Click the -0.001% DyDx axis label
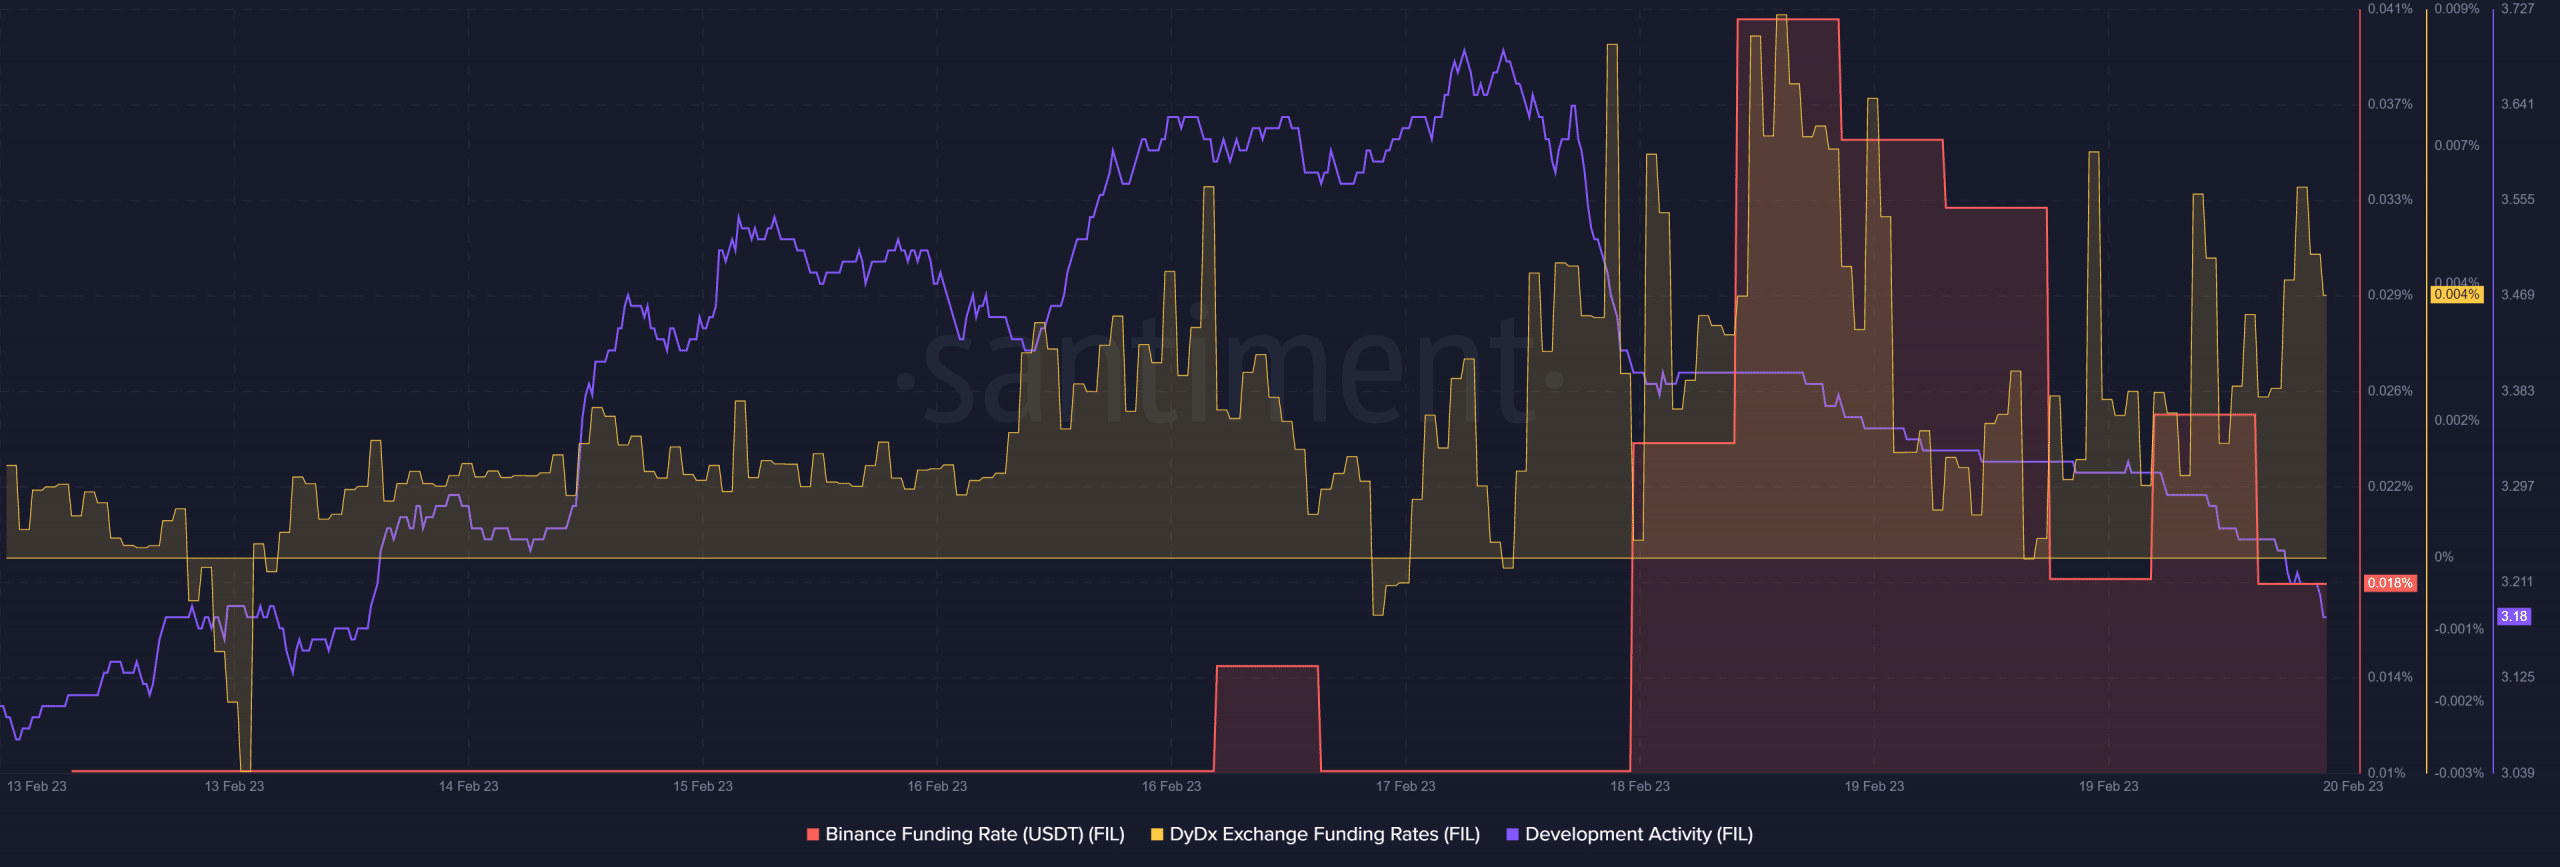This screenshot has height=867, width=2560. pos(2459,629)
